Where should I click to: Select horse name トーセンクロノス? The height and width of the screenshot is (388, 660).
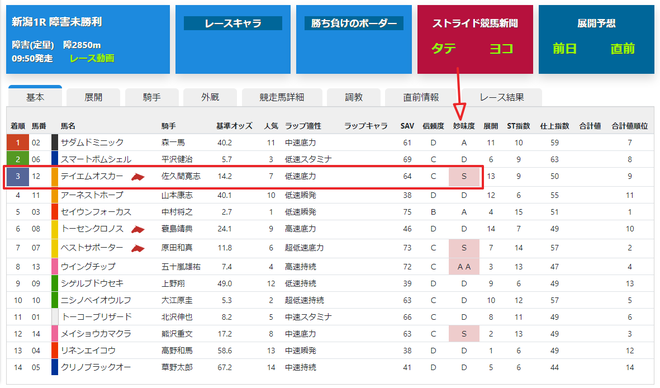(92, 229)
